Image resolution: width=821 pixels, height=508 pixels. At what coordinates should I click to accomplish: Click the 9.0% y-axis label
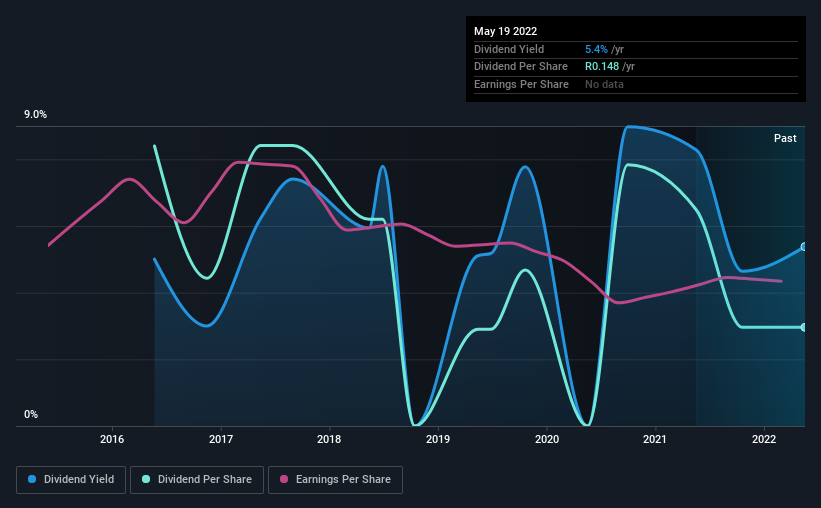tap(35, 115)
